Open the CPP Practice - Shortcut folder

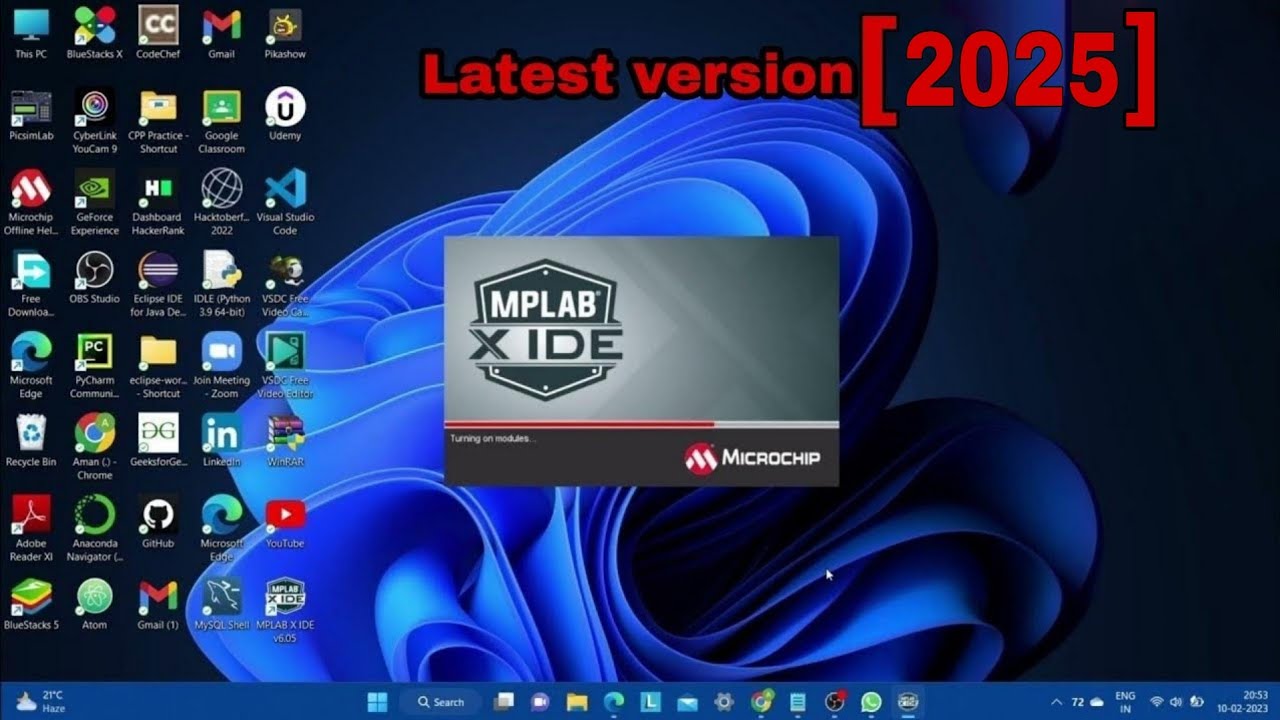coord(158,122)
